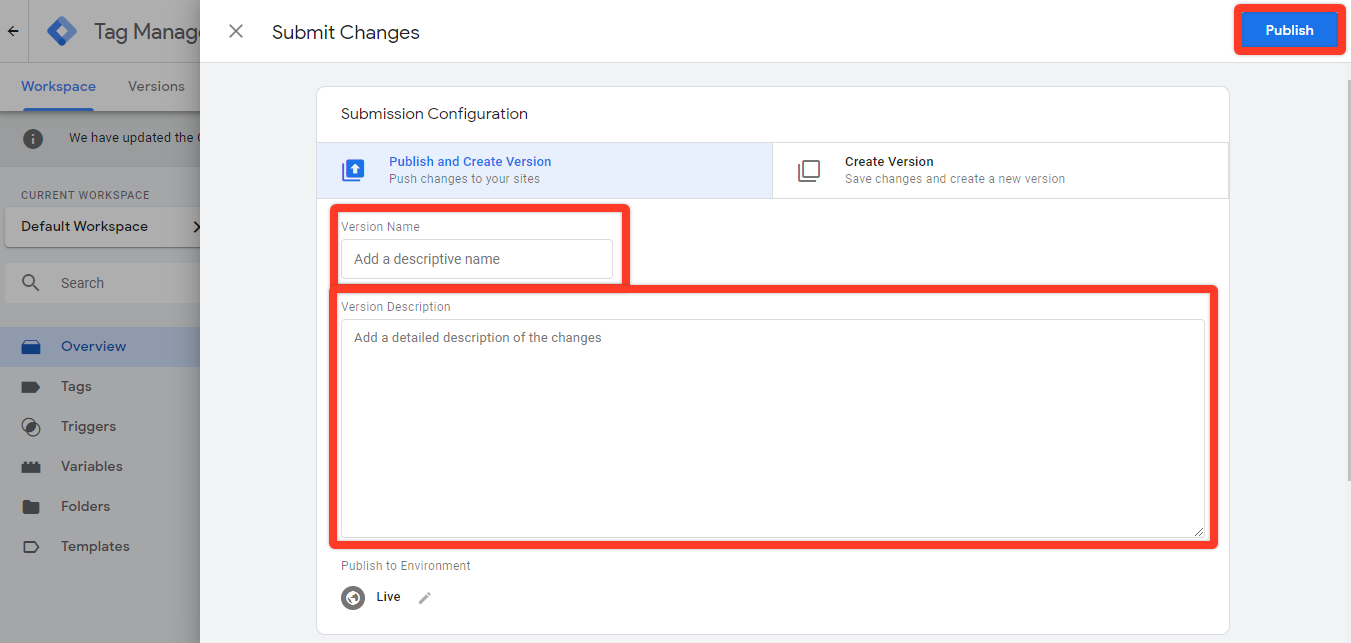
Task: Switch to the Workspace tab
Action: tap(58, 86)
